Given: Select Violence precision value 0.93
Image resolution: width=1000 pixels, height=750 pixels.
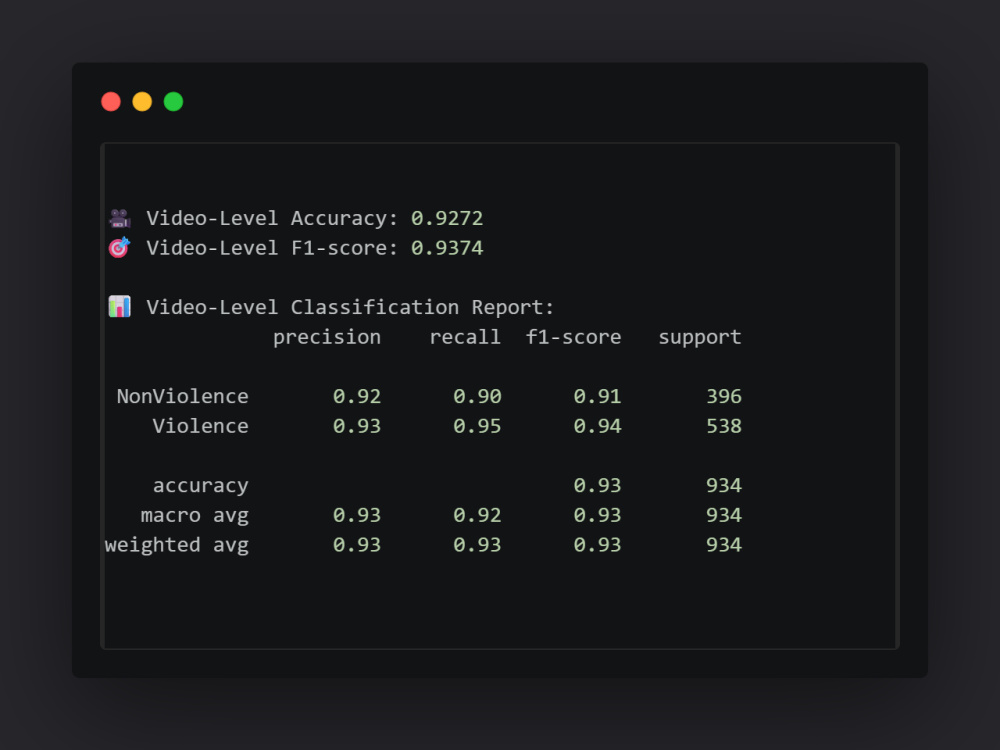Looking at the screenshot, I should coord(357,425).
